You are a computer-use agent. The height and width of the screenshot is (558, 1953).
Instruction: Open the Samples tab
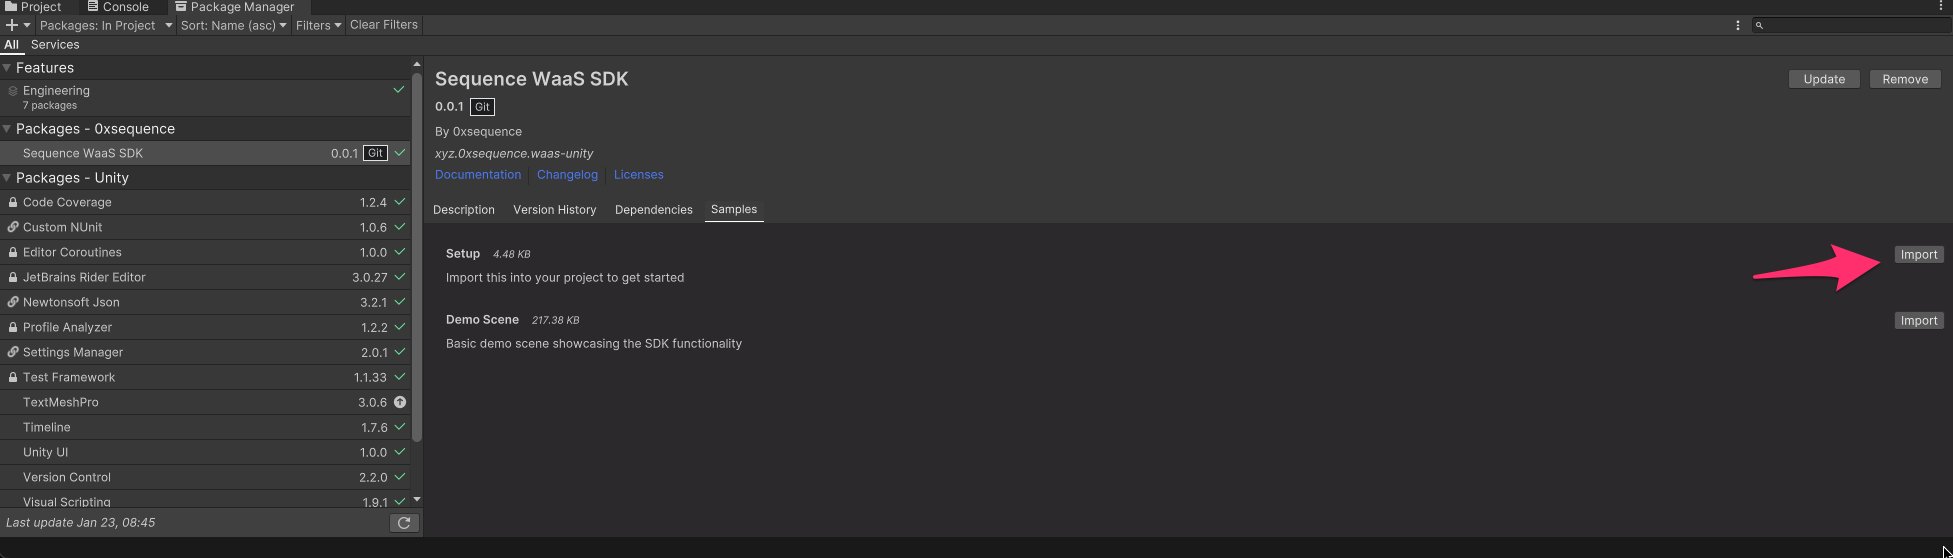click(734, 210)
